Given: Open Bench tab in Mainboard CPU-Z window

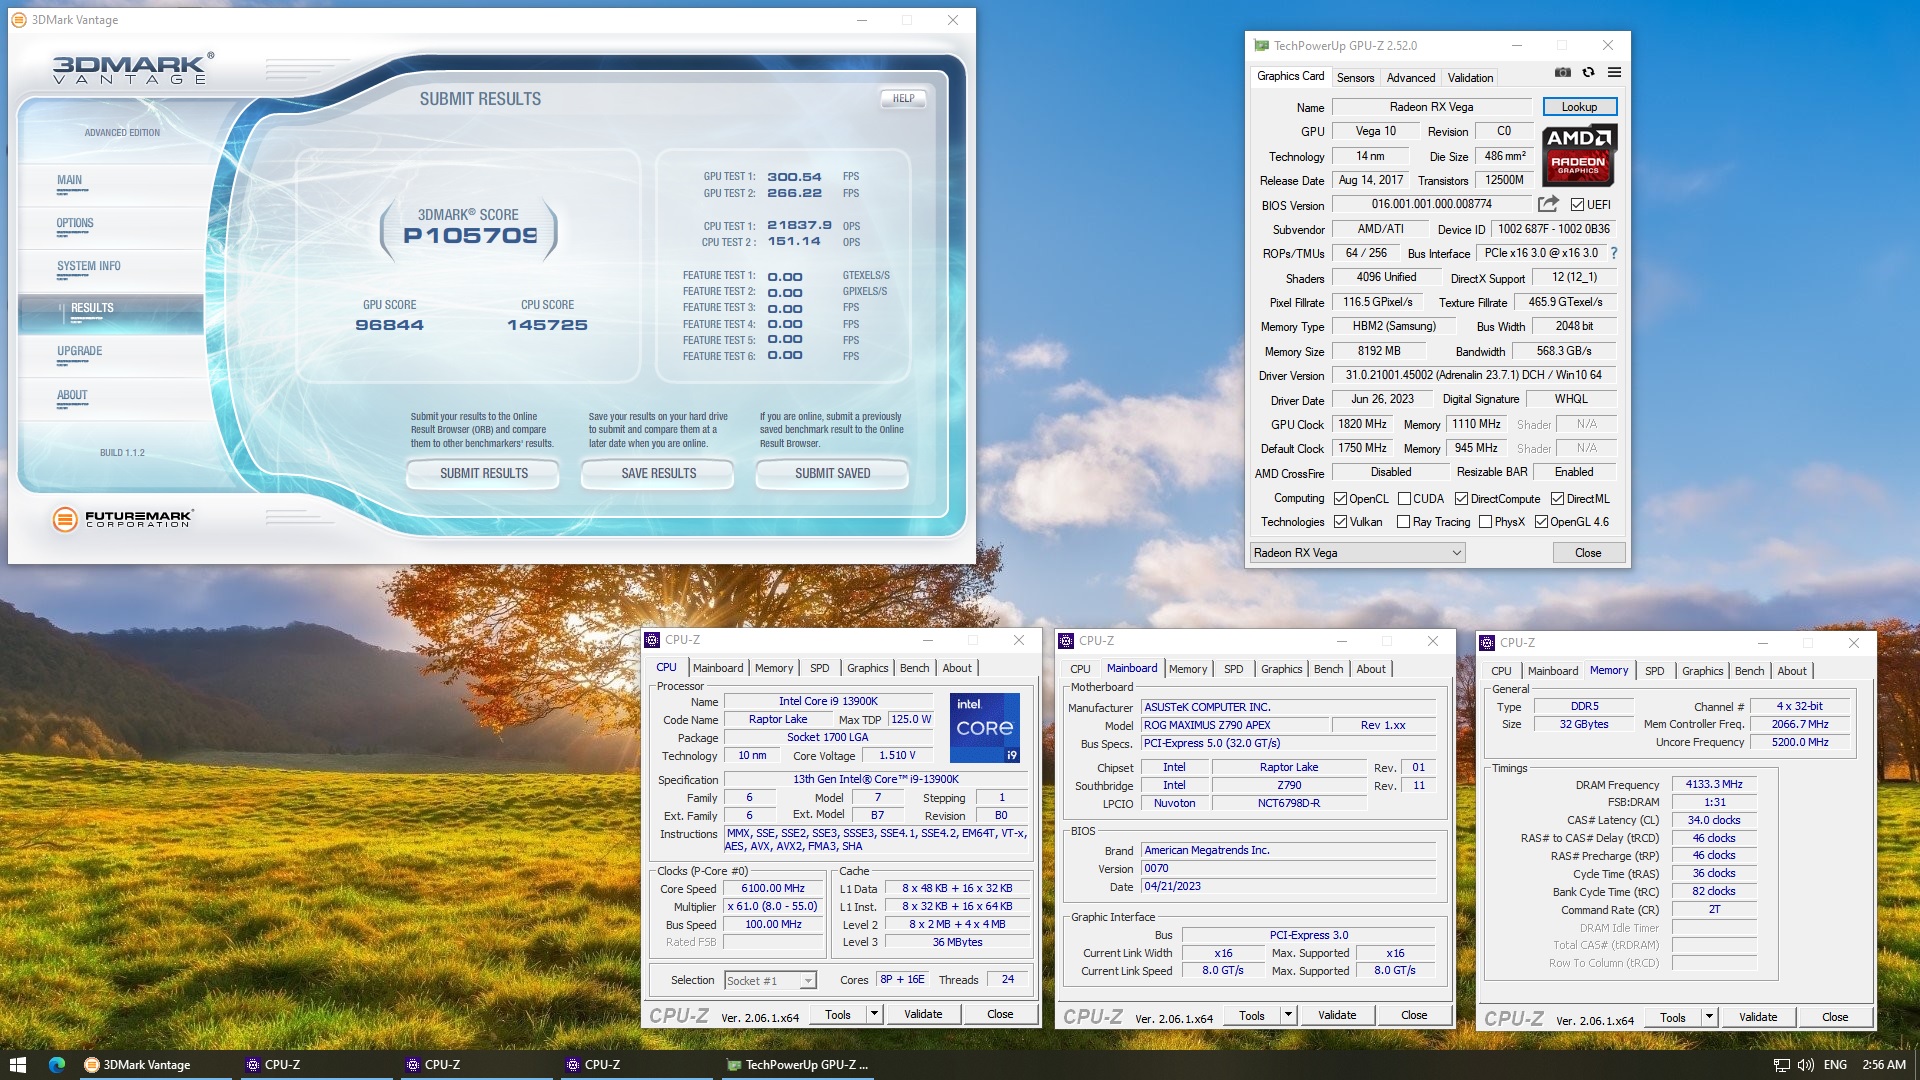Looking at the screenshot, I should point(1328,669).
